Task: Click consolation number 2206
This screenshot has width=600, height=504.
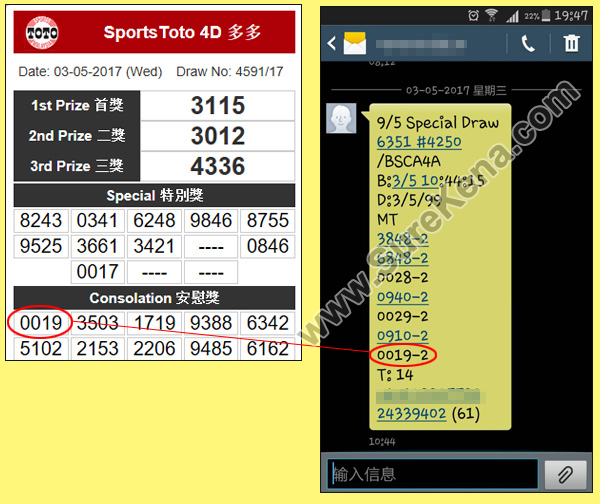Action: click(154, 349)
